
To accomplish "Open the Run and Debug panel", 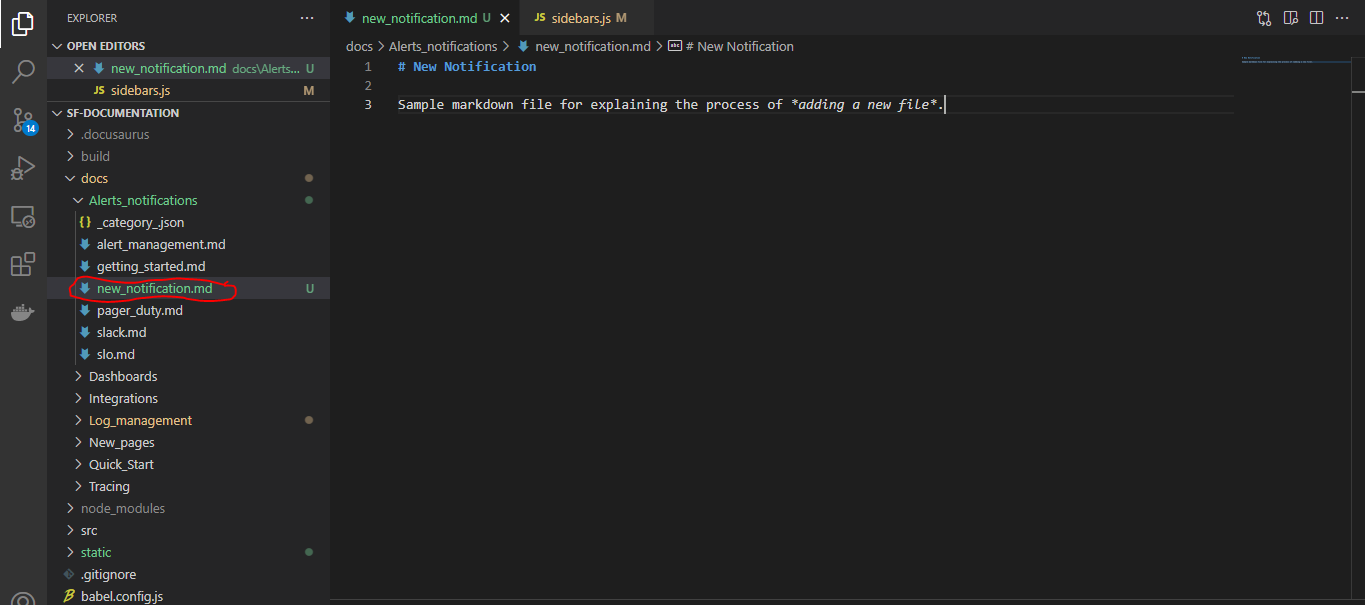I will (x=22, y=167).
